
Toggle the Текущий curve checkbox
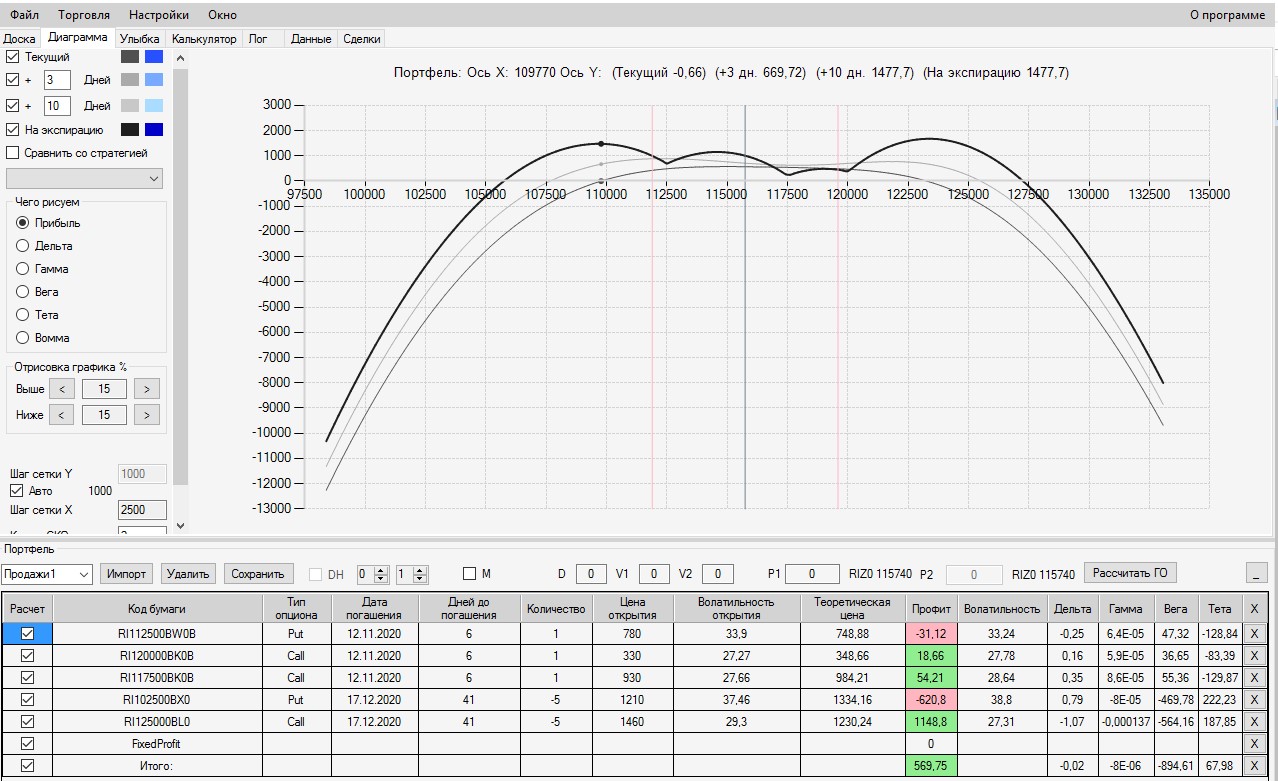pos(13,57)
